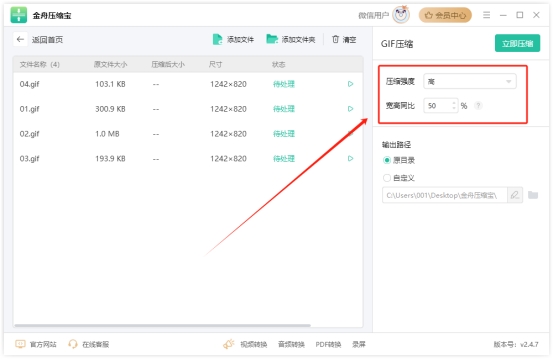Click the back arrow icon
This screenshot has width=553, height=360.
20,39
